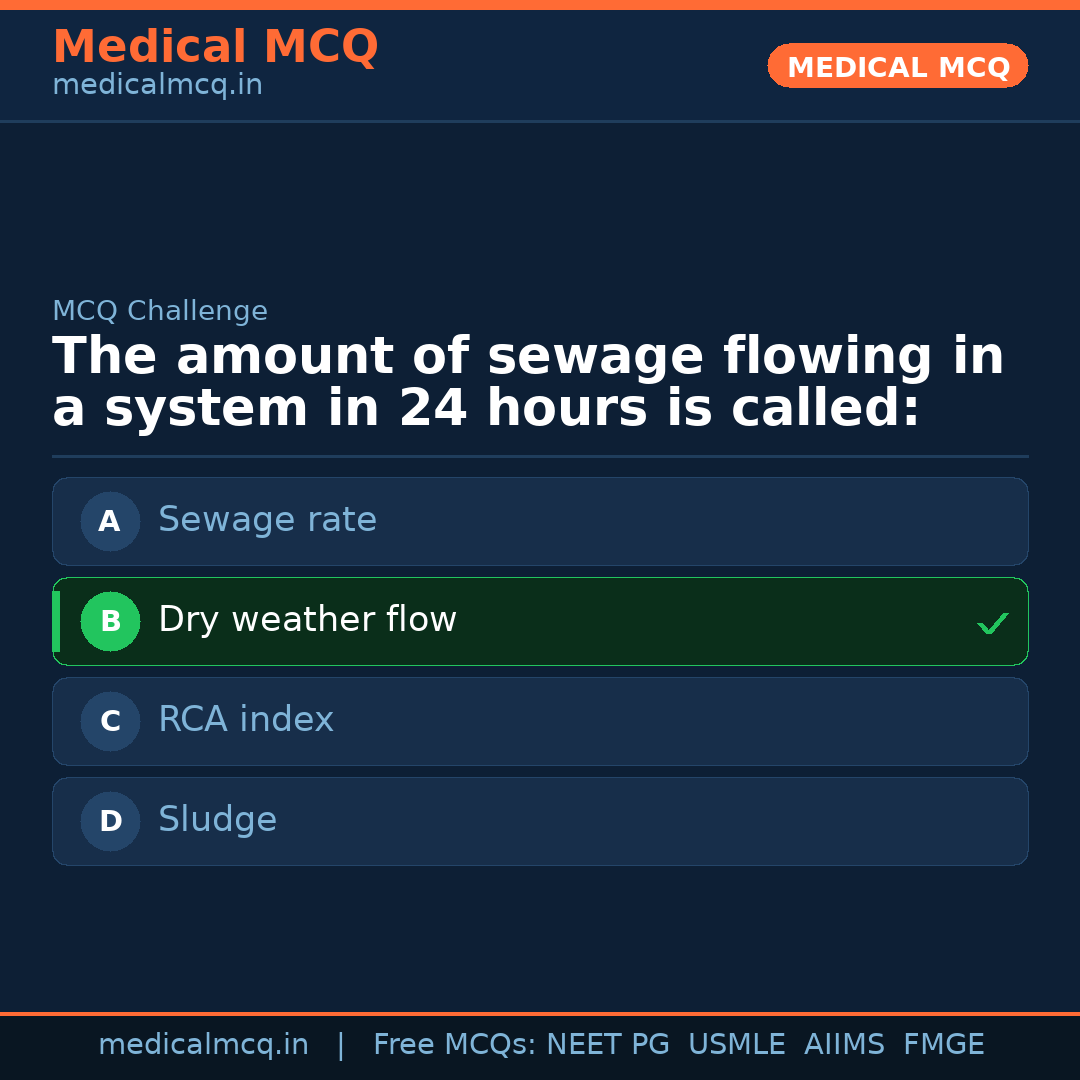Viewport: 1080px width, 1080px height.
Task: Pick the Dry weather flow answer text
Action: (x=307, y=620)
